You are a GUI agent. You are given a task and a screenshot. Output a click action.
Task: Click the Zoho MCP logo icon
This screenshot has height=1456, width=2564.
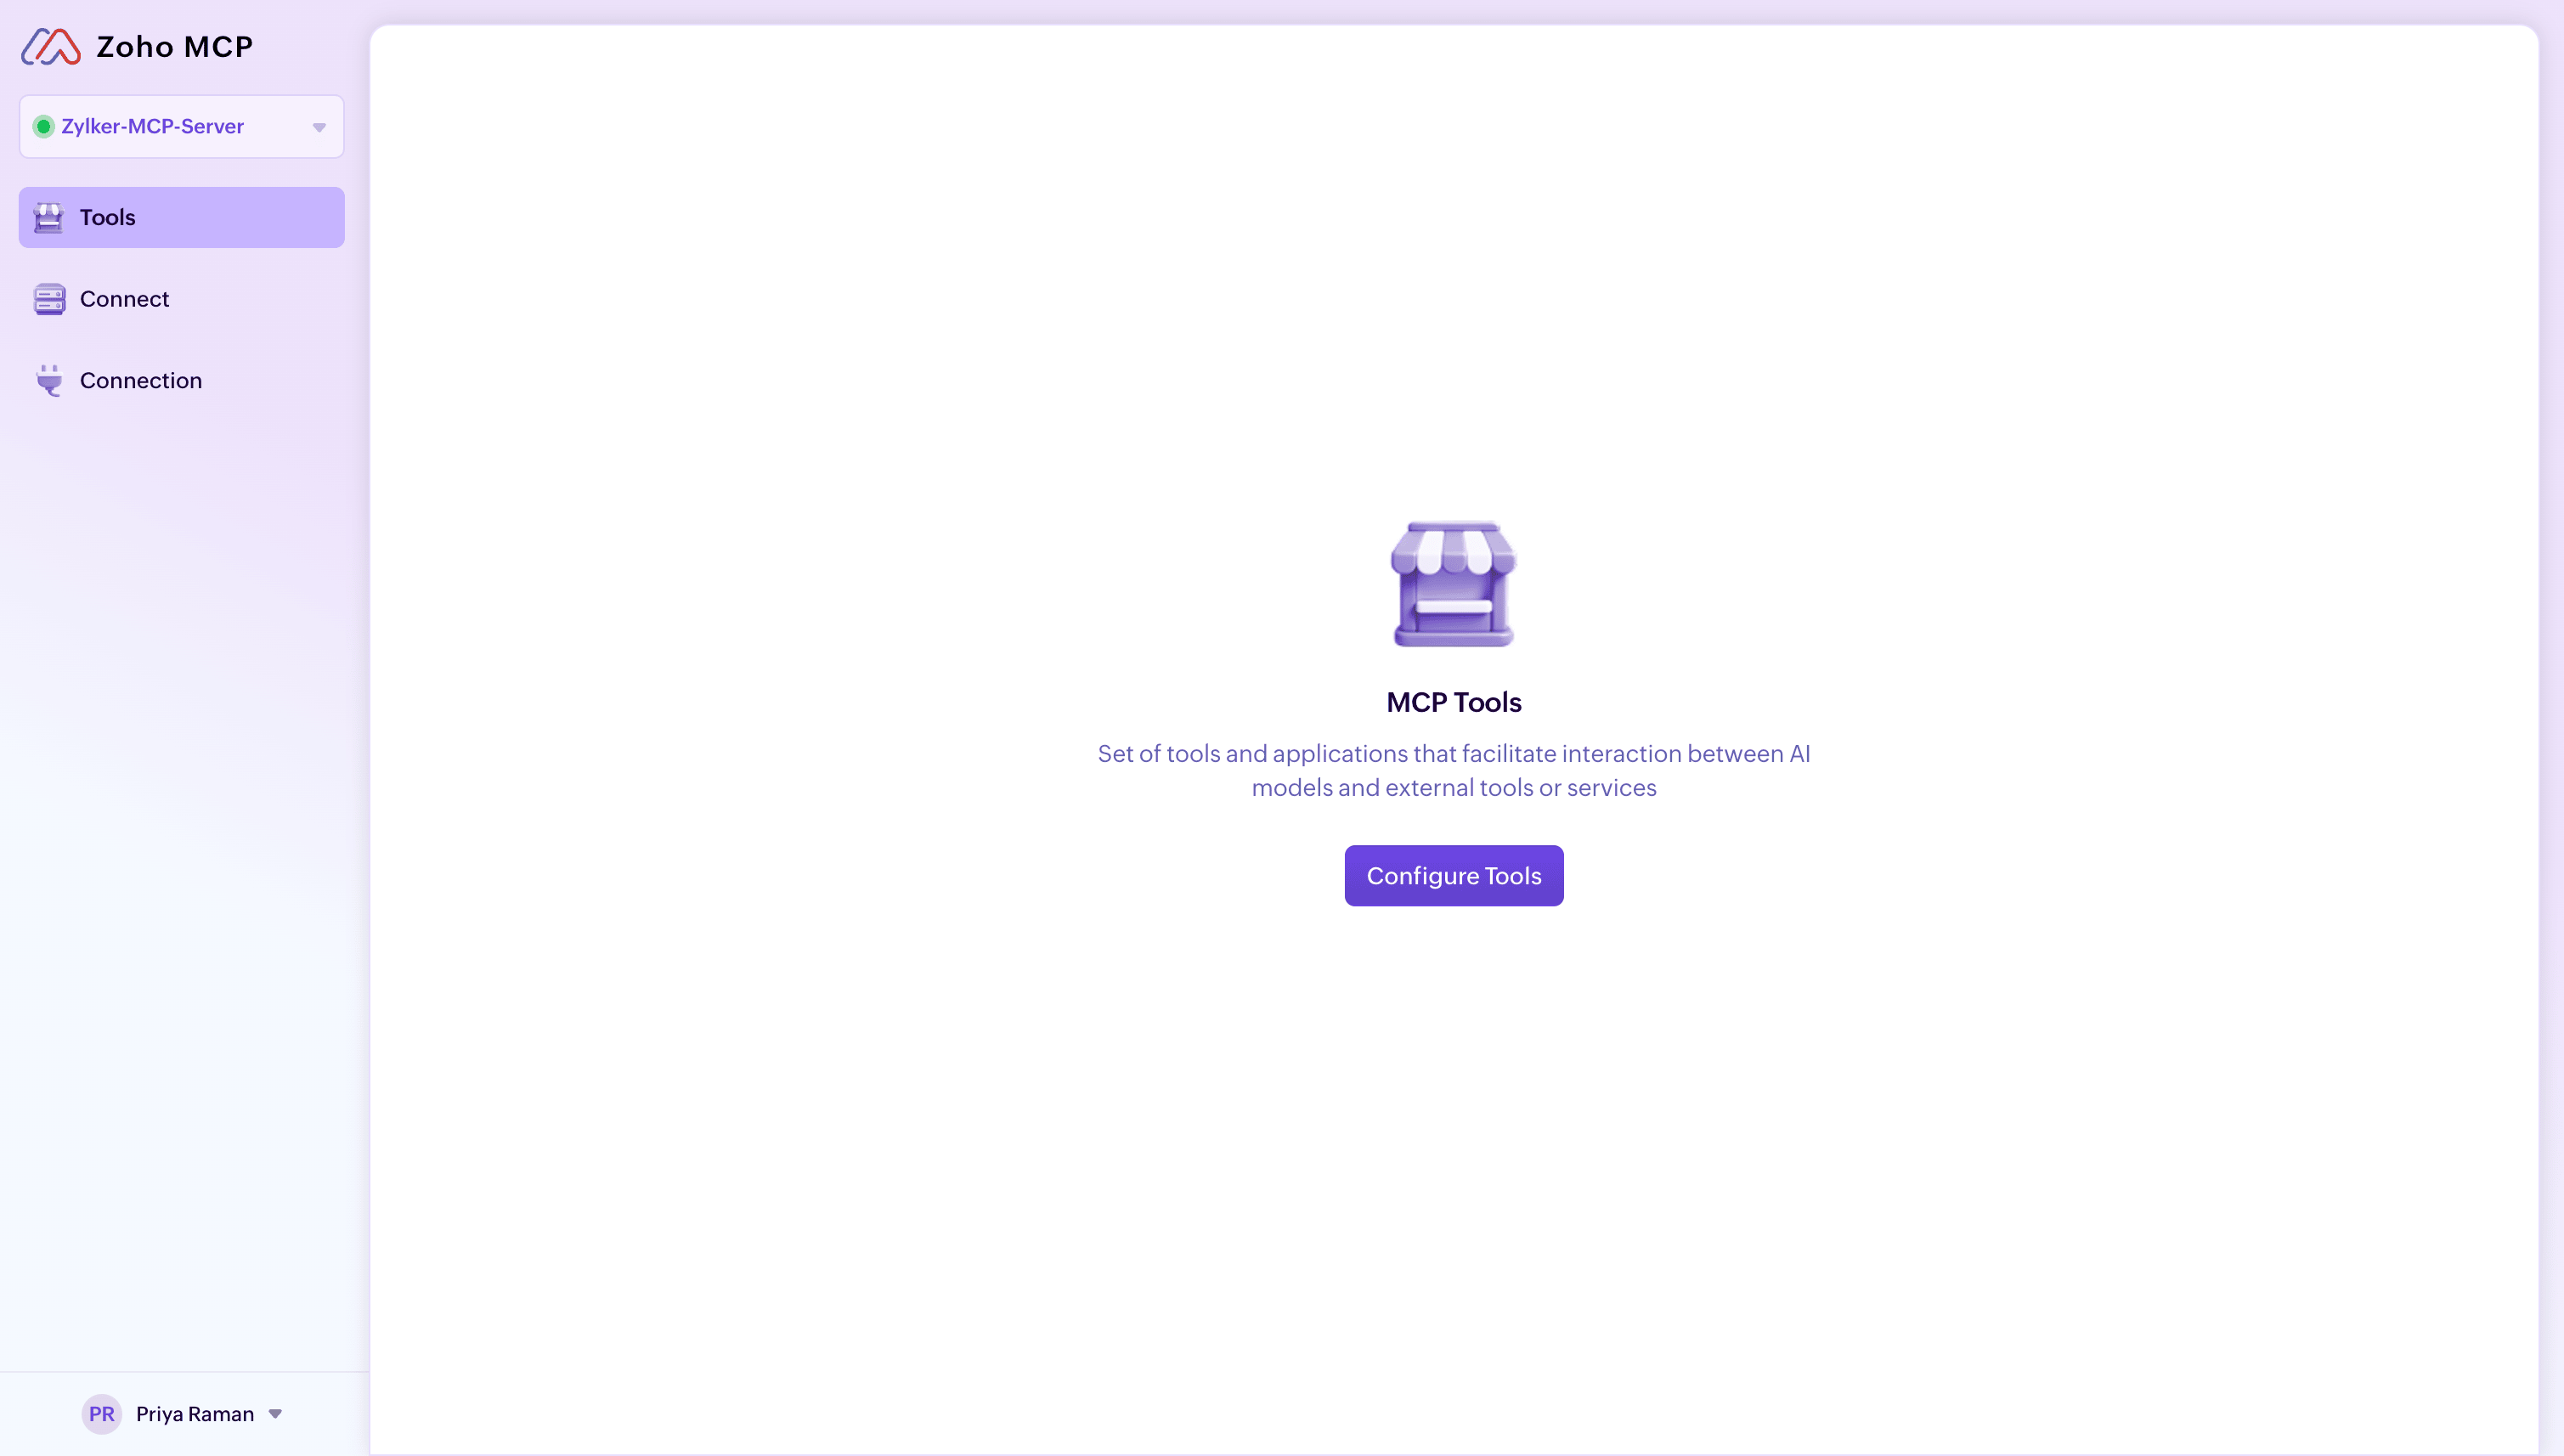[51, 47]
